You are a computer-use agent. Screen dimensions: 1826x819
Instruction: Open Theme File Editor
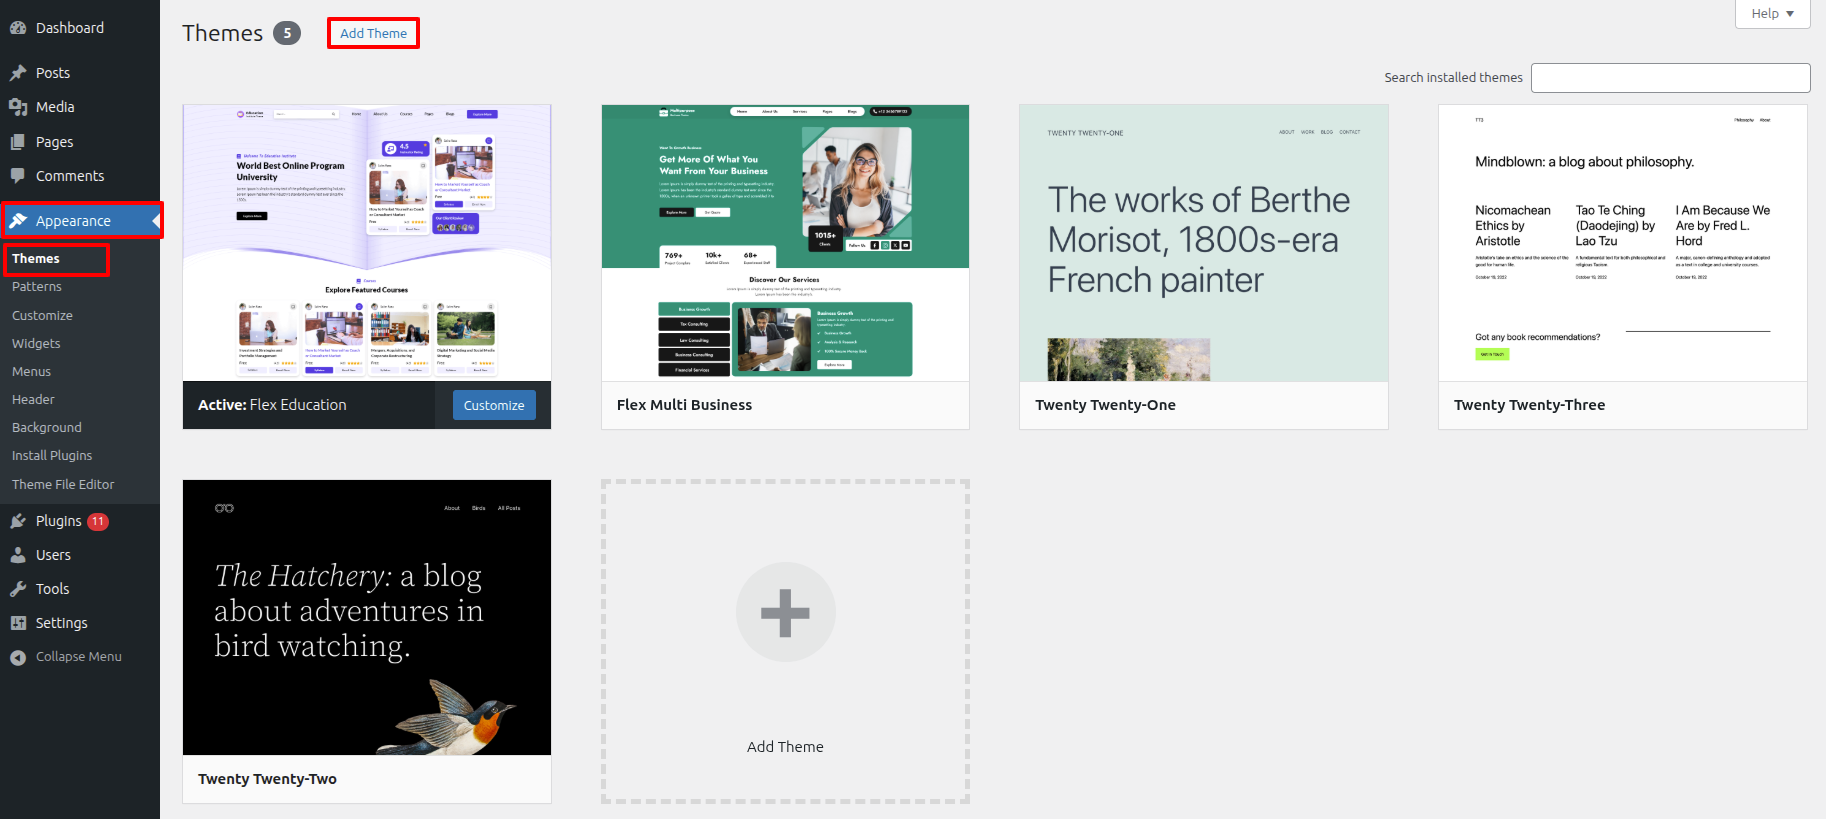63,484
